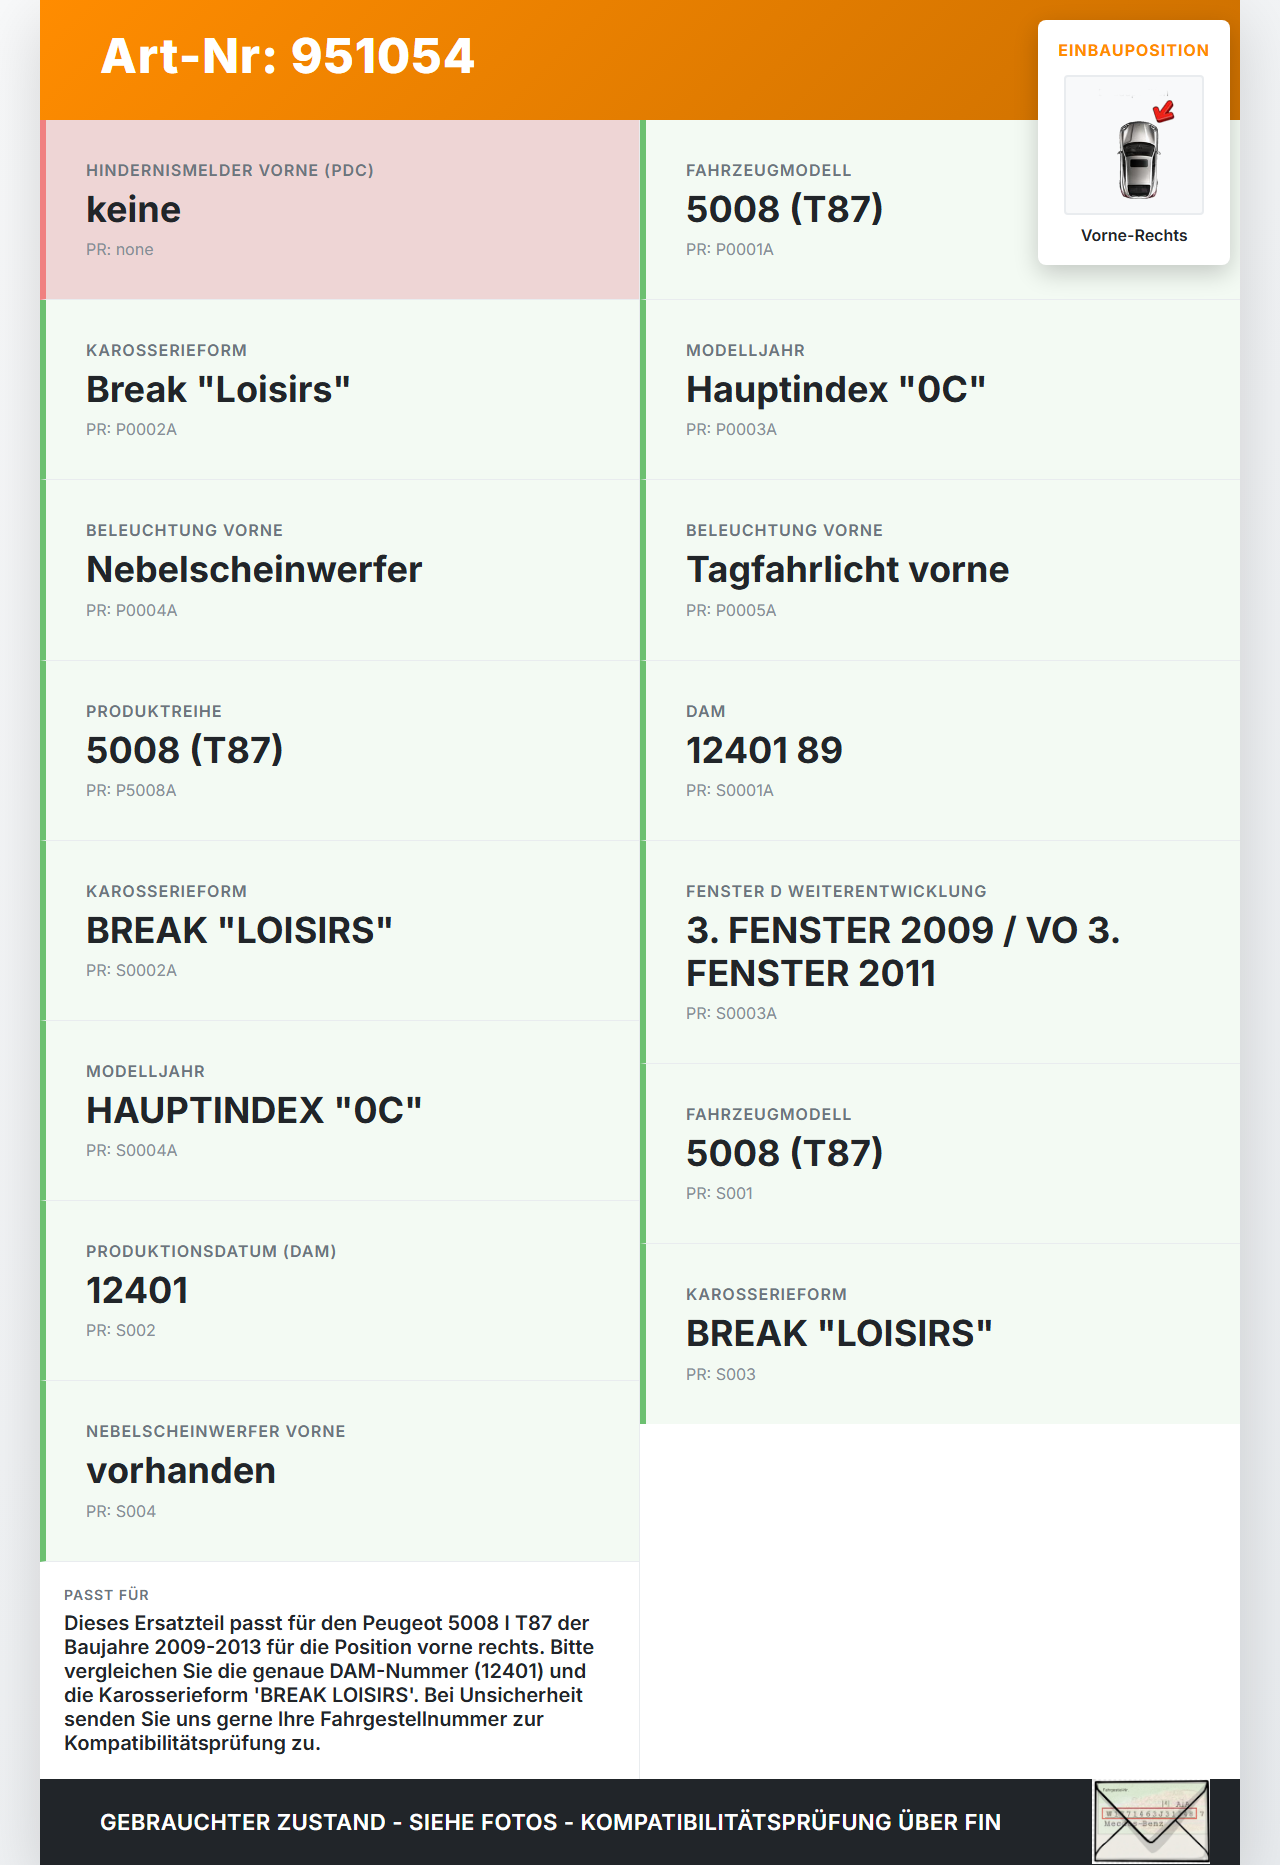Toggle the Karosserieform 'Break Loisirs' entry
1280x1865 pixels.
pyautogui.click(x=340, y=388)
